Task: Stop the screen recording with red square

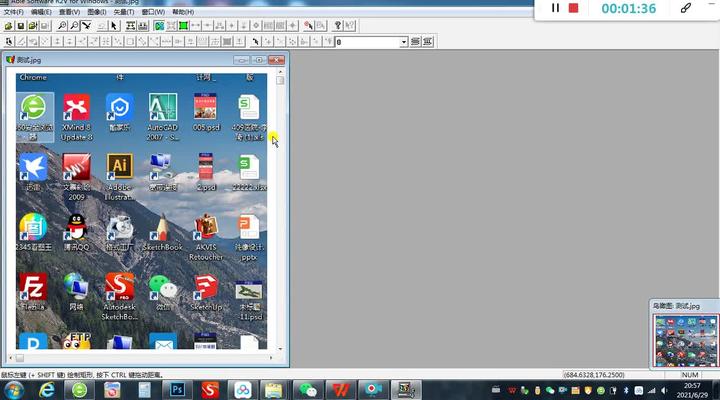Action: [x=573, y=8]
